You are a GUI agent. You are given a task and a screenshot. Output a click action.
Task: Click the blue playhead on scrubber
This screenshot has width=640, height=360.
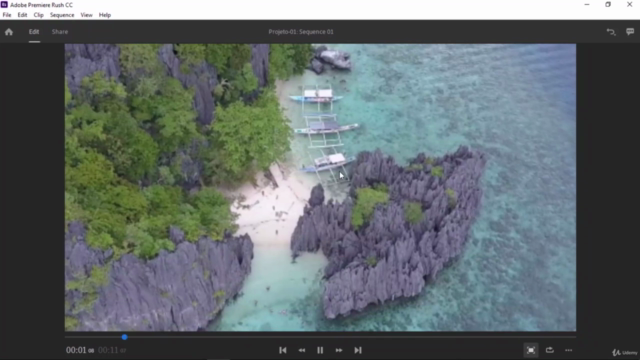point(124,337)
